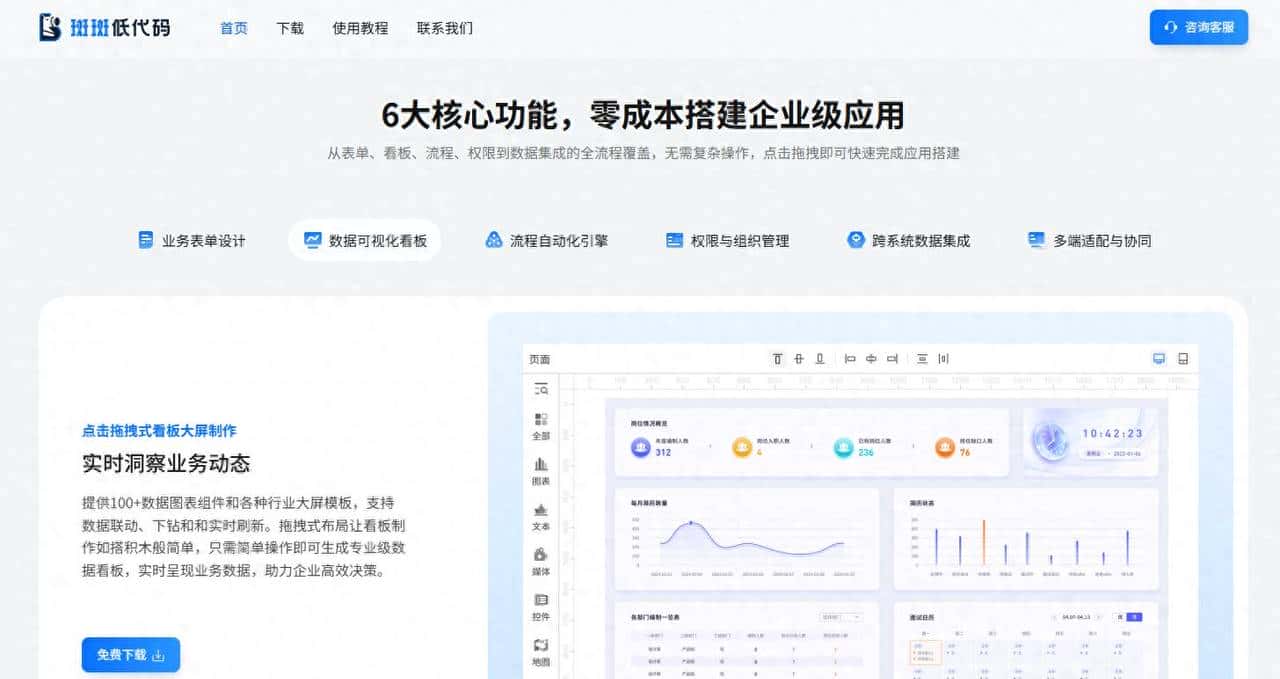Viewport: 1280px width, 679px height.
Task: Select the horizontal-center alignment toolbar icon
Action: click(x=870, y=359)
